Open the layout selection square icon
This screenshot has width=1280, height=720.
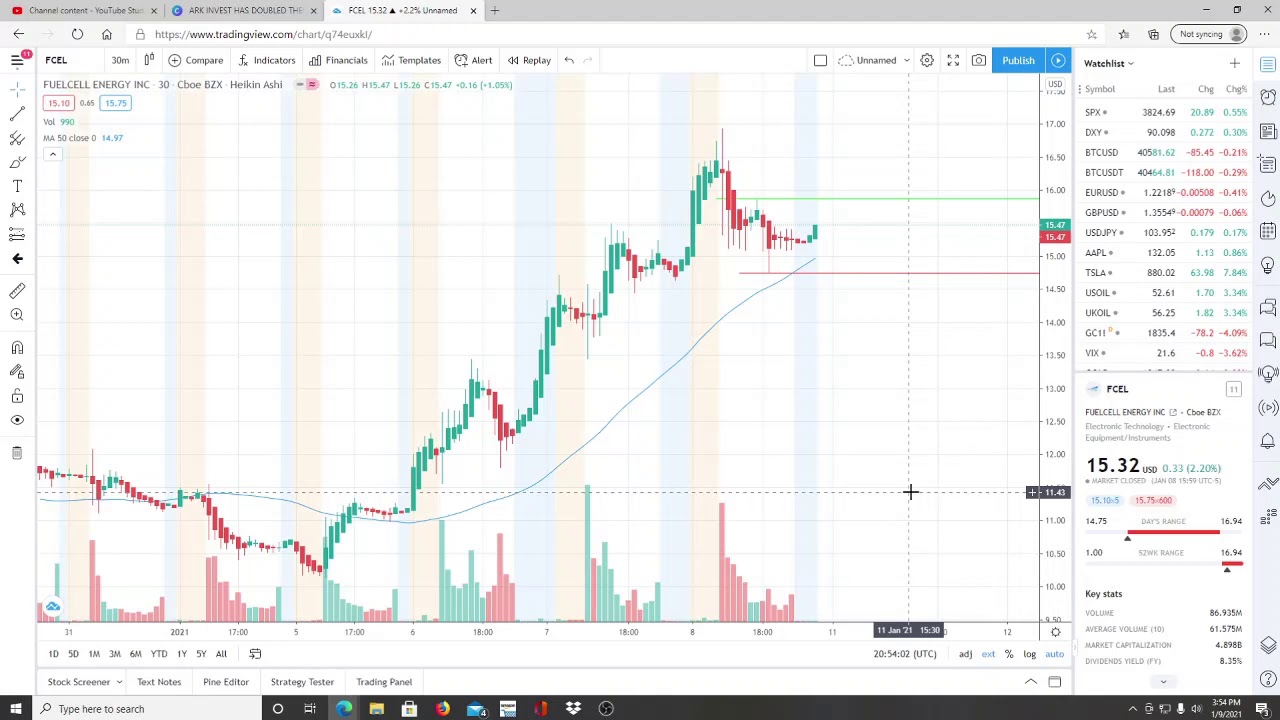(x=820, y=60)
